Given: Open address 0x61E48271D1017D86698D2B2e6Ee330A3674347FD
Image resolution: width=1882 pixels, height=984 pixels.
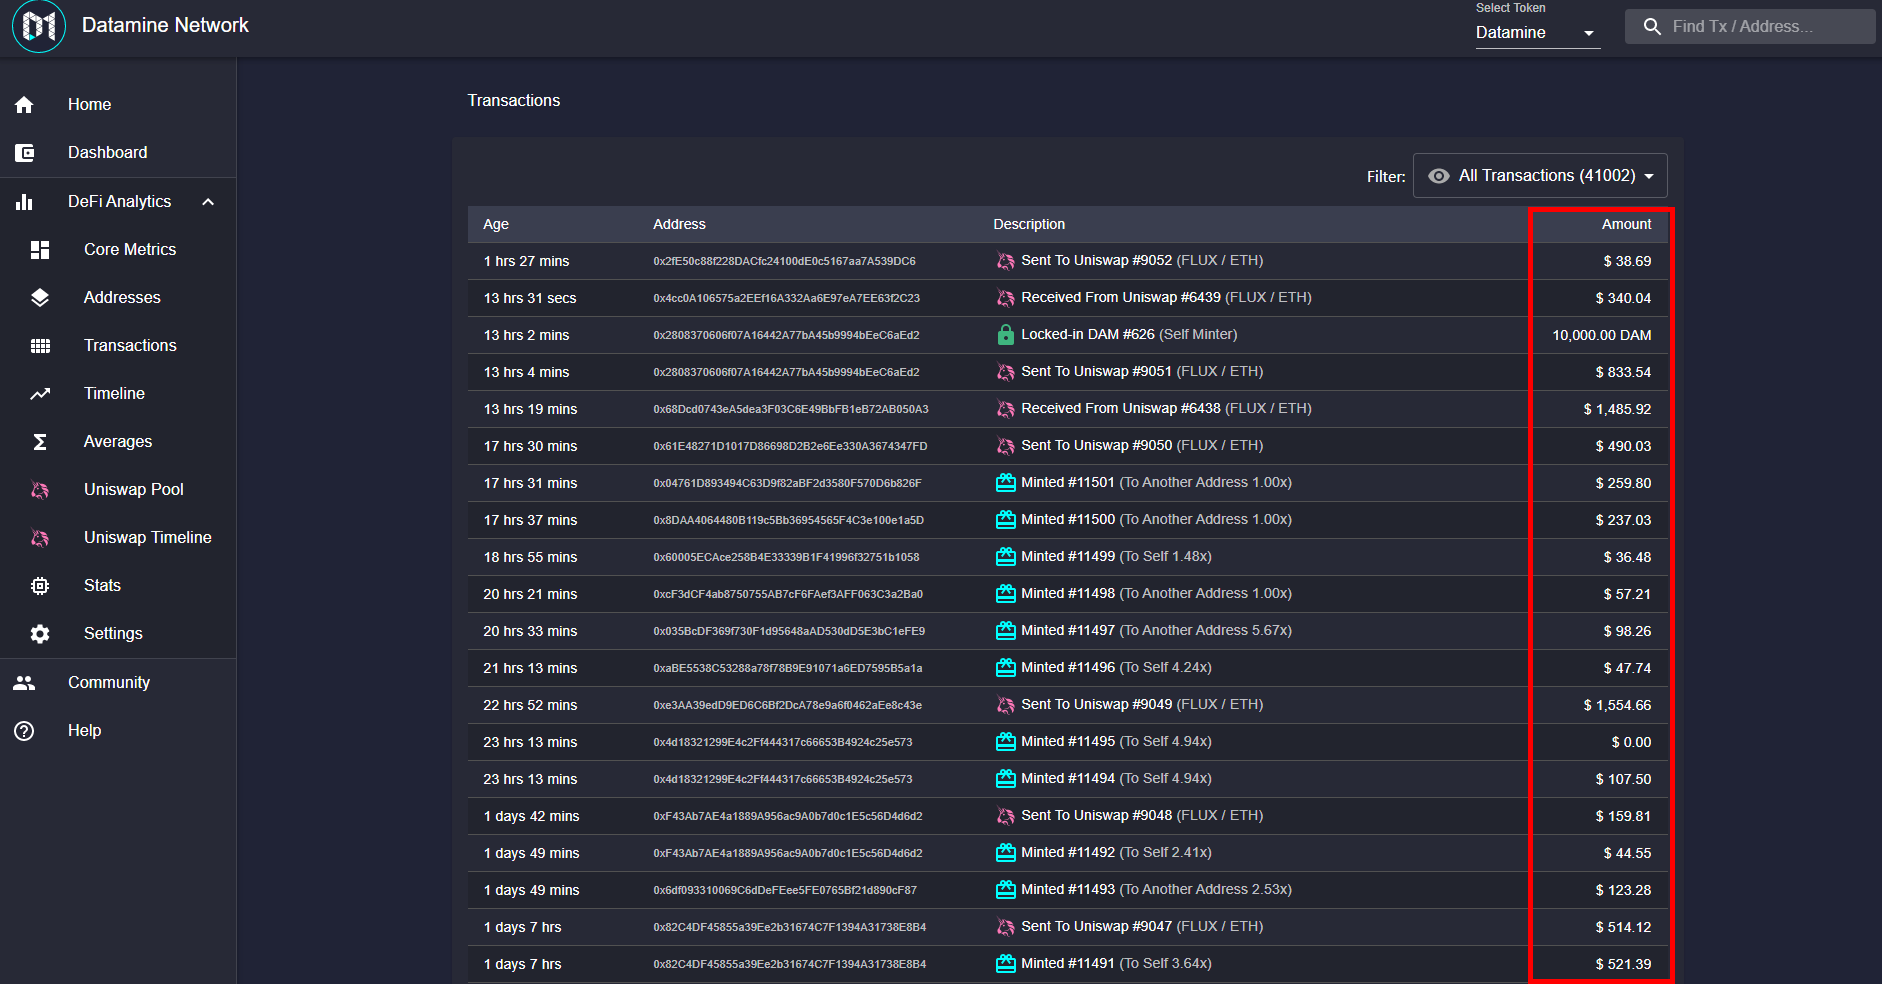Looking at the screenshot, I should coord(790,446).
